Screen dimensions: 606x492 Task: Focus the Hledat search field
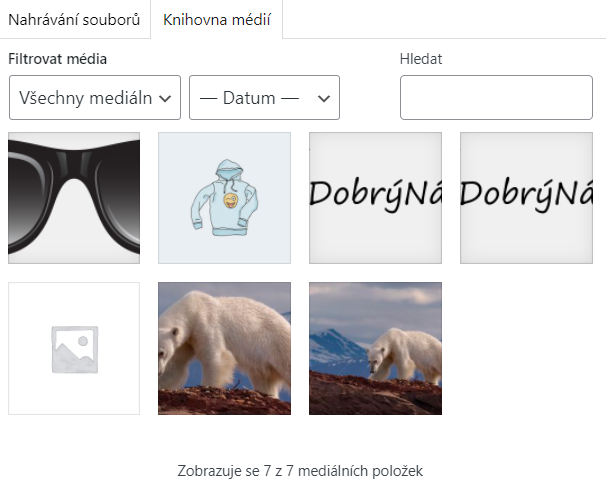point(496,97)
